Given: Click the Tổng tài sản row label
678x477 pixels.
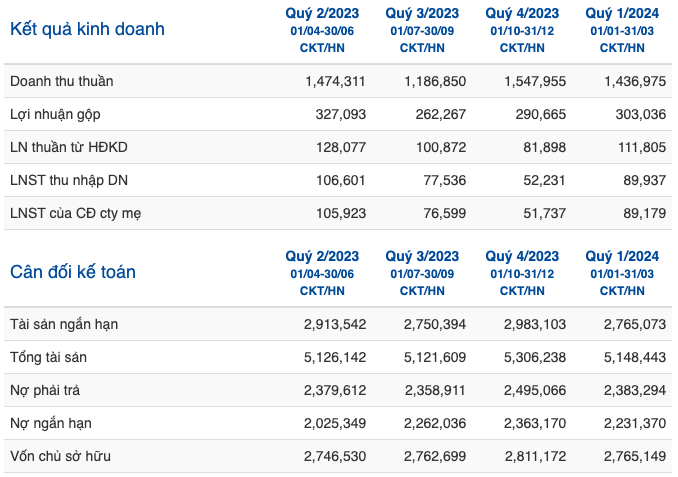Looking at the screenshot, I should tap(48, 358).
